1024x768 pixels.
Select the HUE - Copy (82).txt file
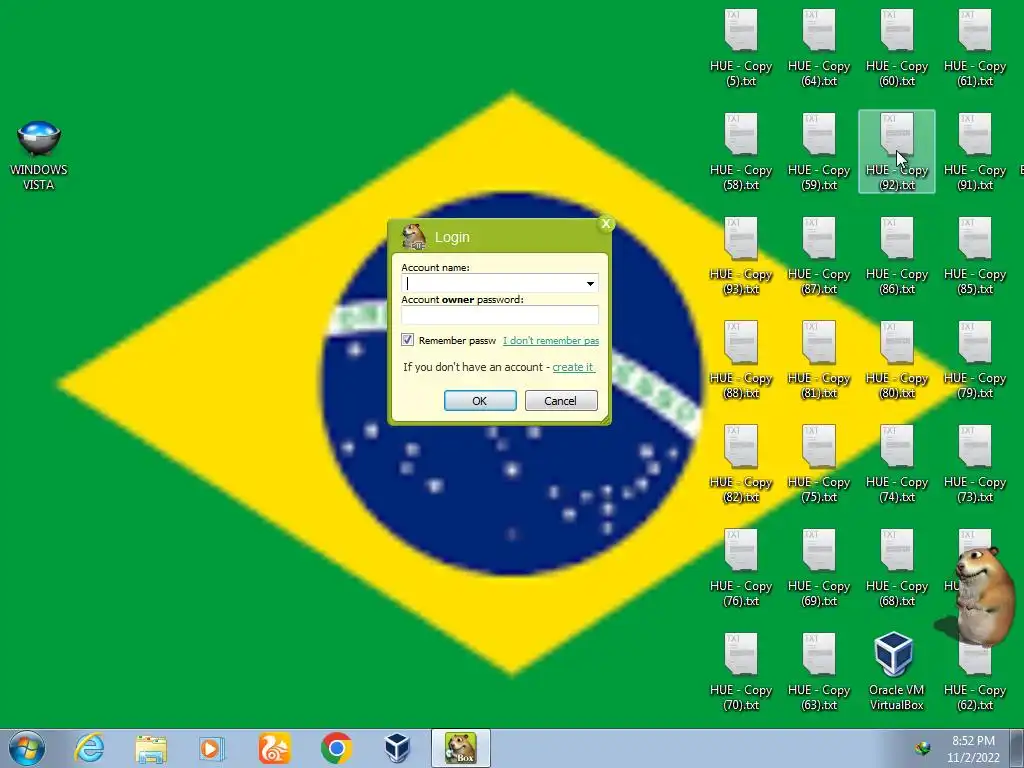coord(741,464)
